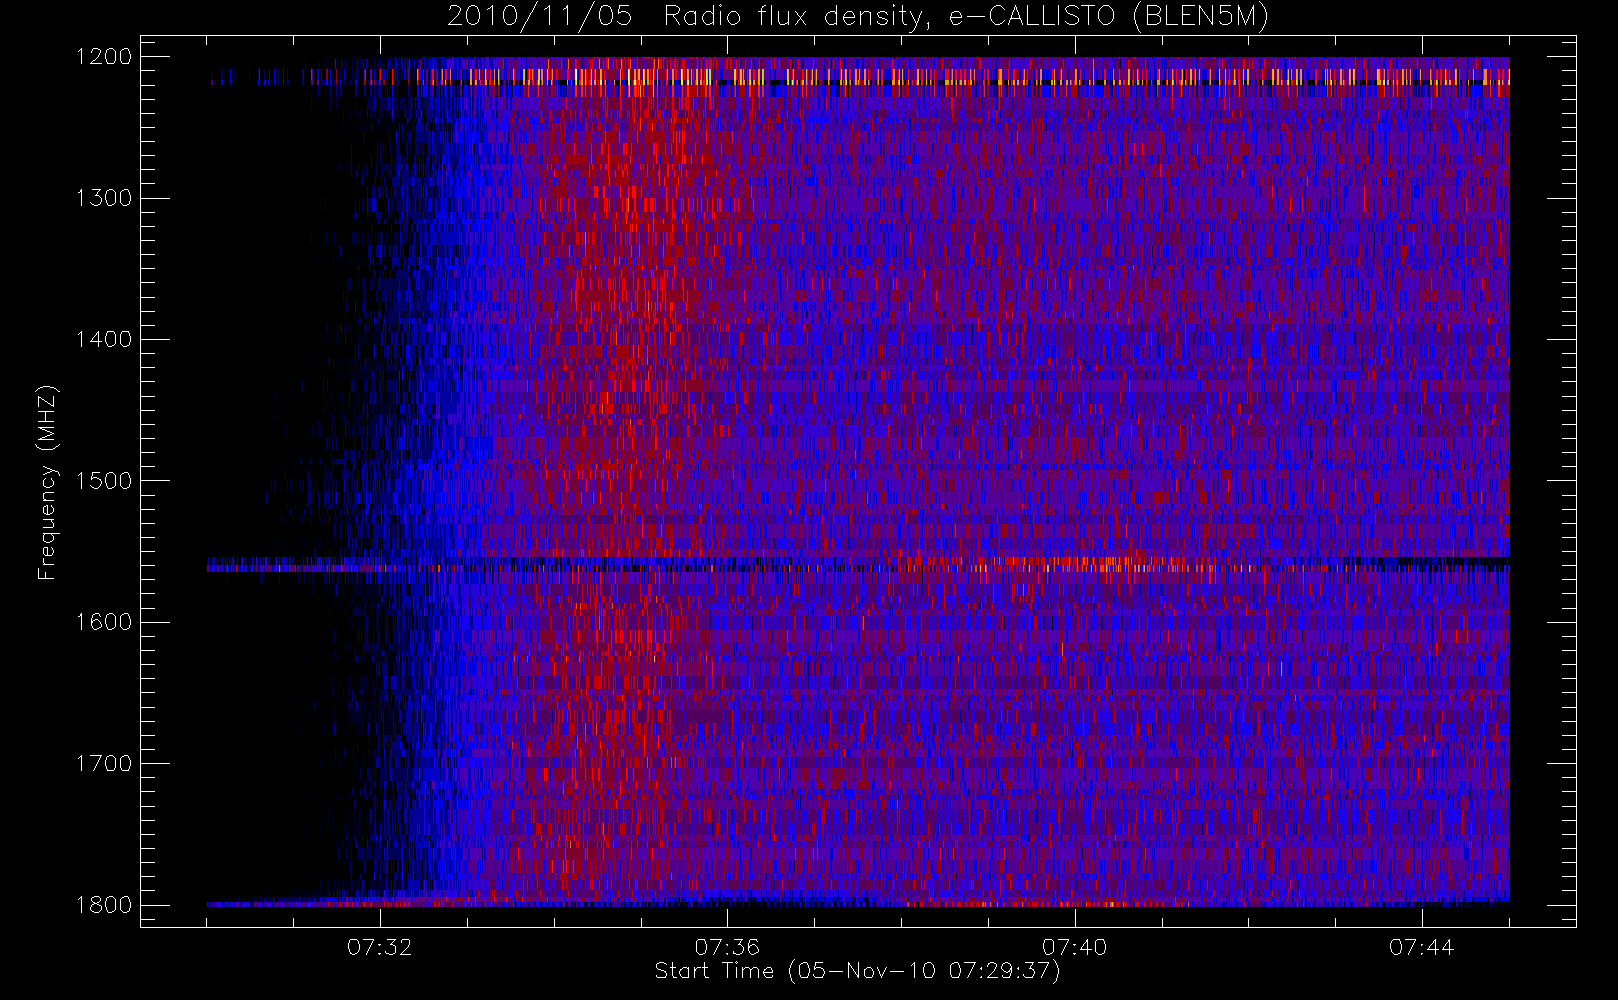Click the 1700 frequency tick label

coord(104,764)
